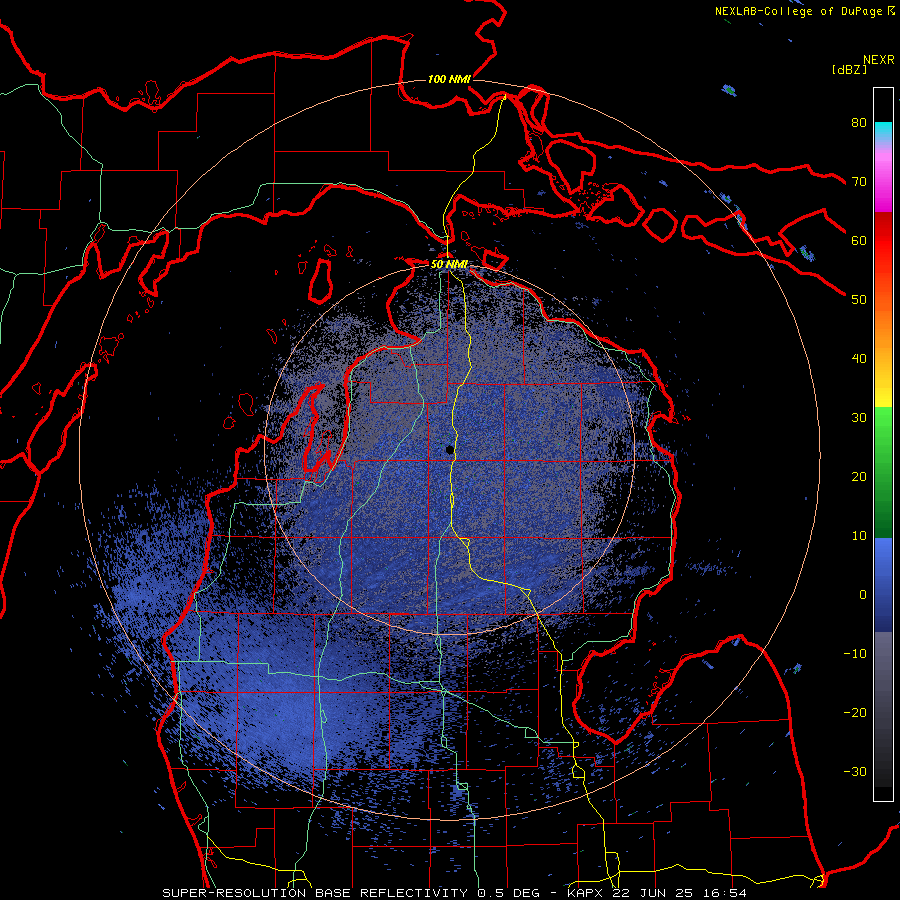Click the 10 value on dBZ scale
Viewport: 900px width, 900px height.
859,536
